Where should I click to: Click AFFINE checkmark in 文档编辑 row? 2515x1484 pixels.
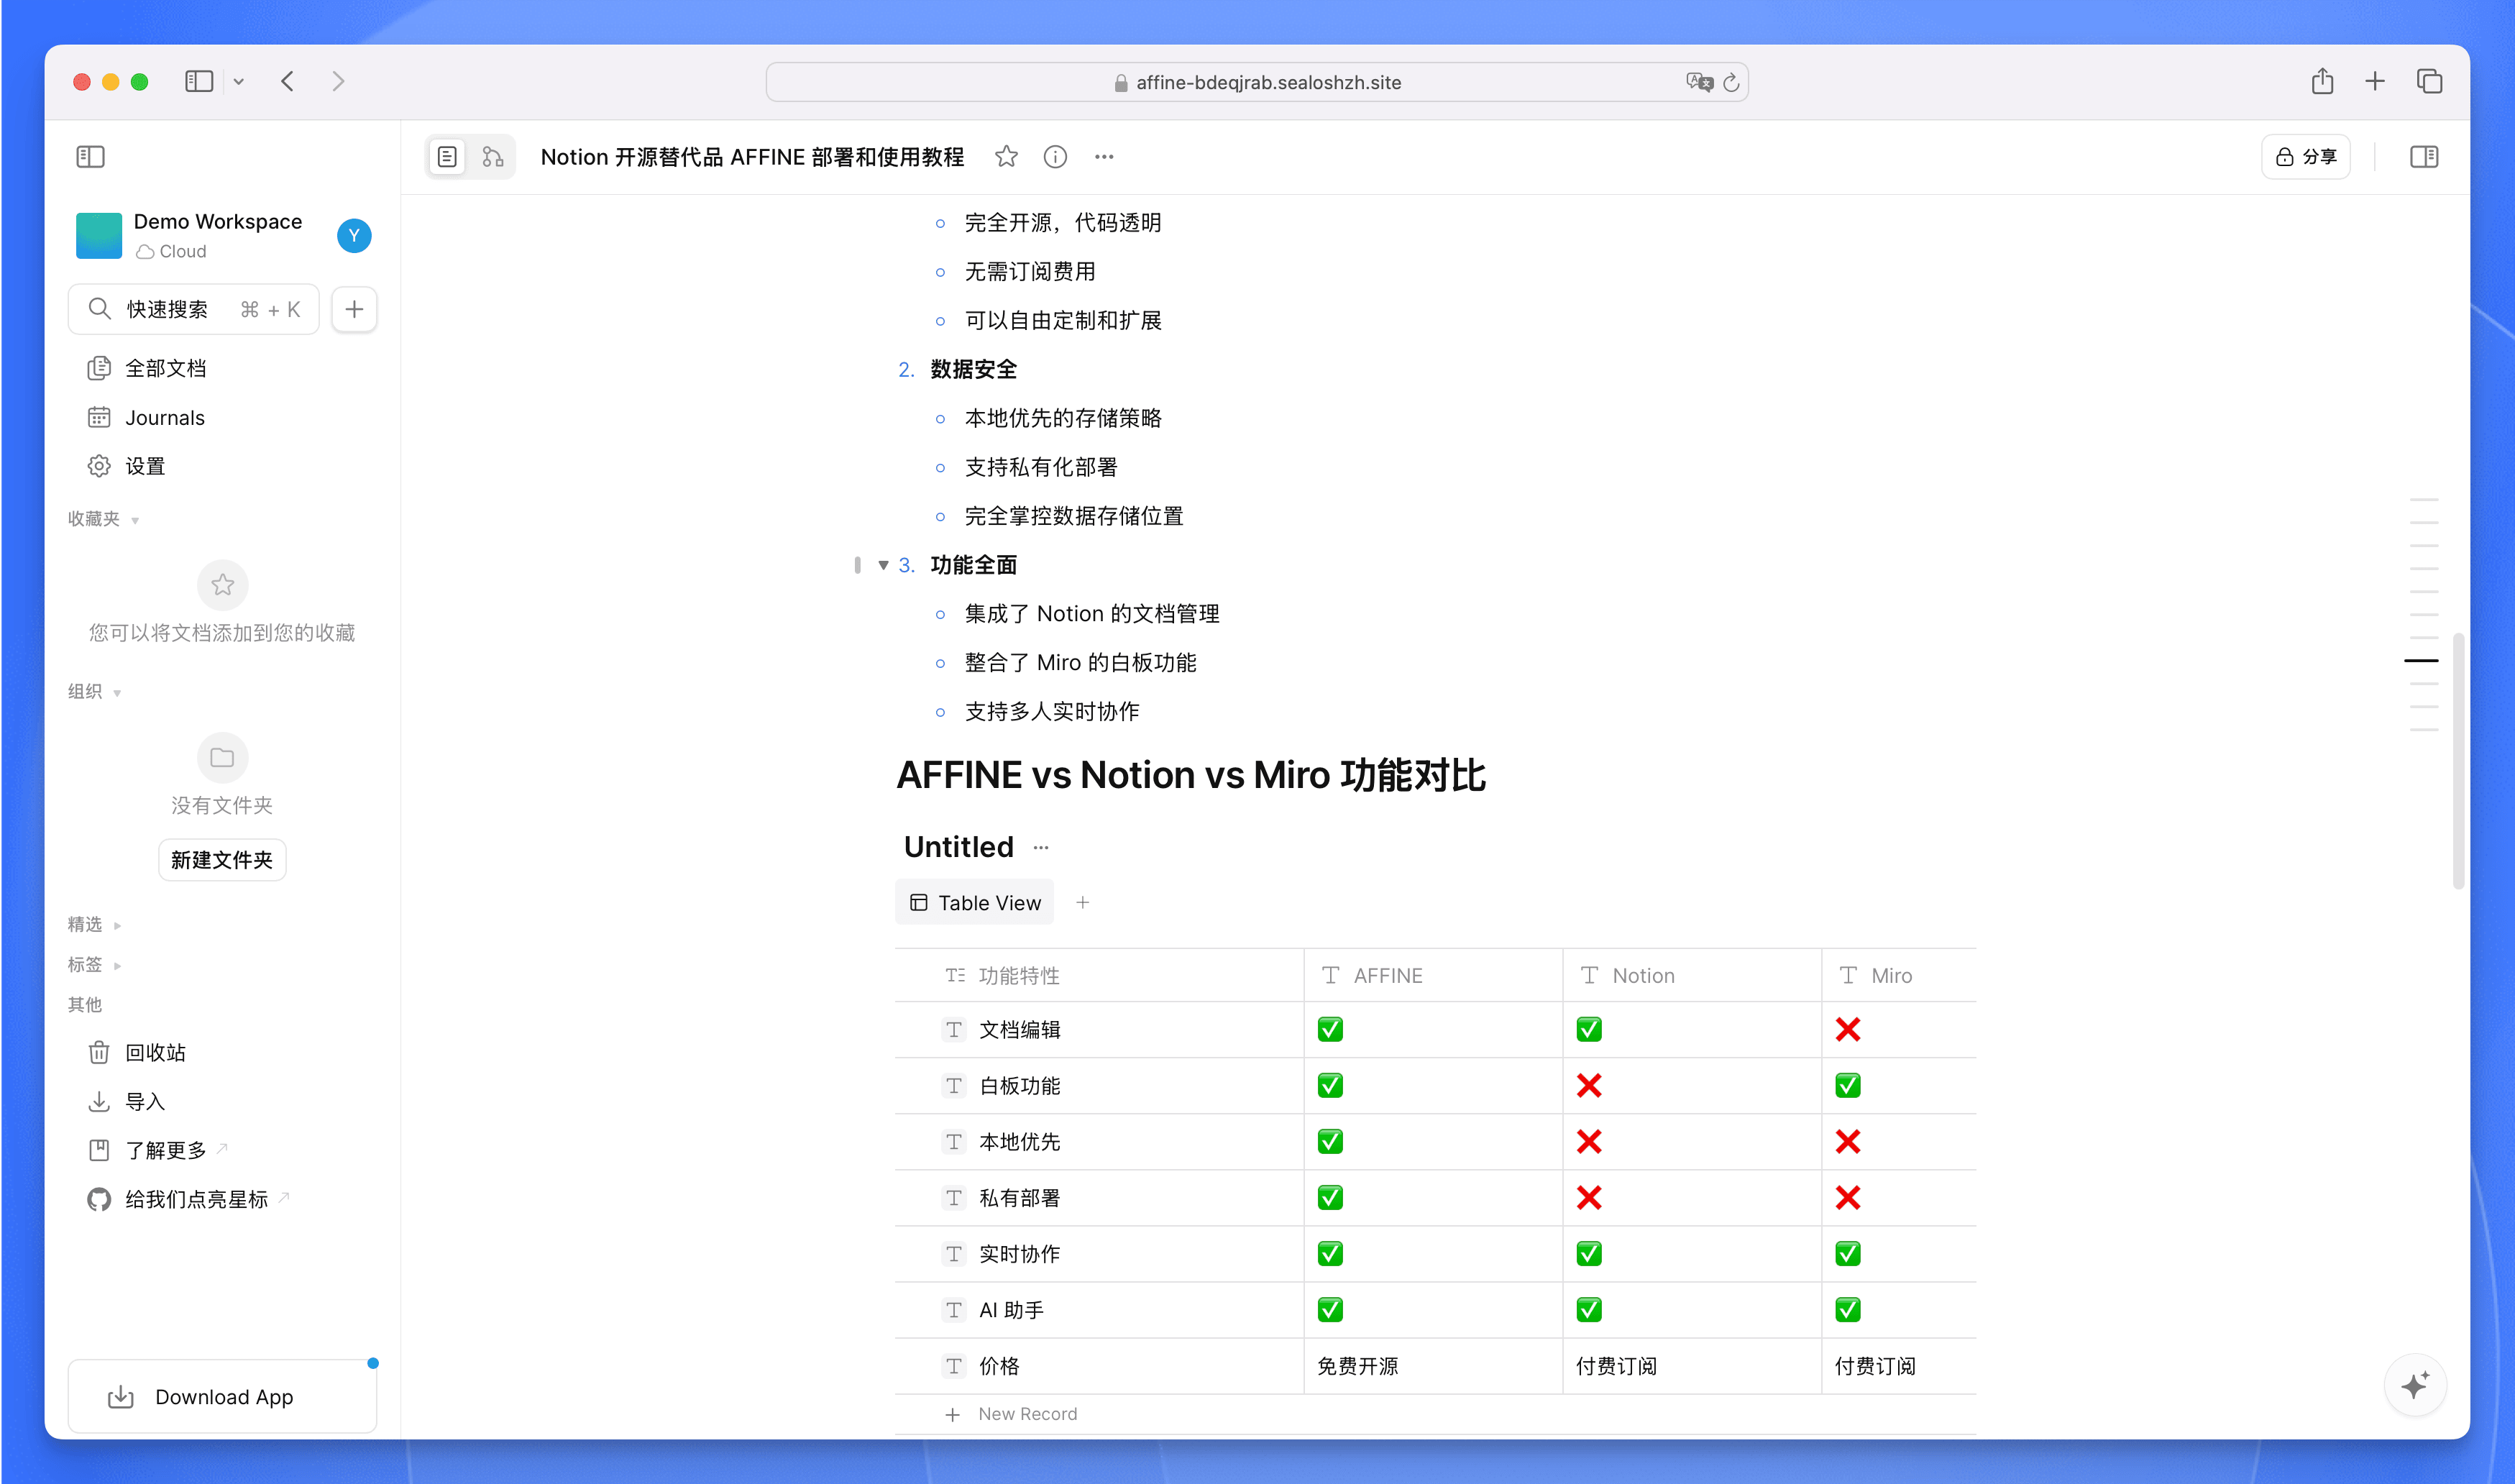coord(1330,1030)
